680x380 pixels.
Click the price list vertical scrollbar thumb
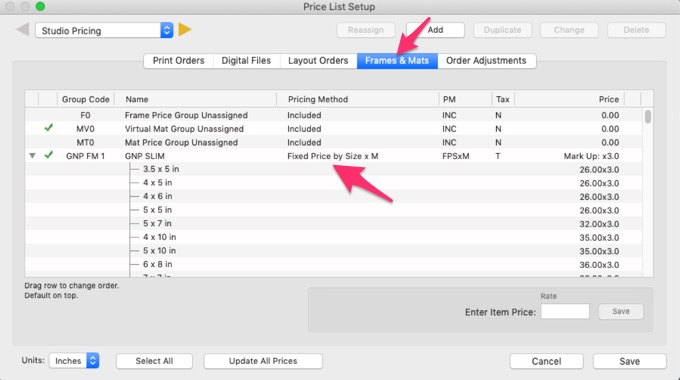coord(647,116)
